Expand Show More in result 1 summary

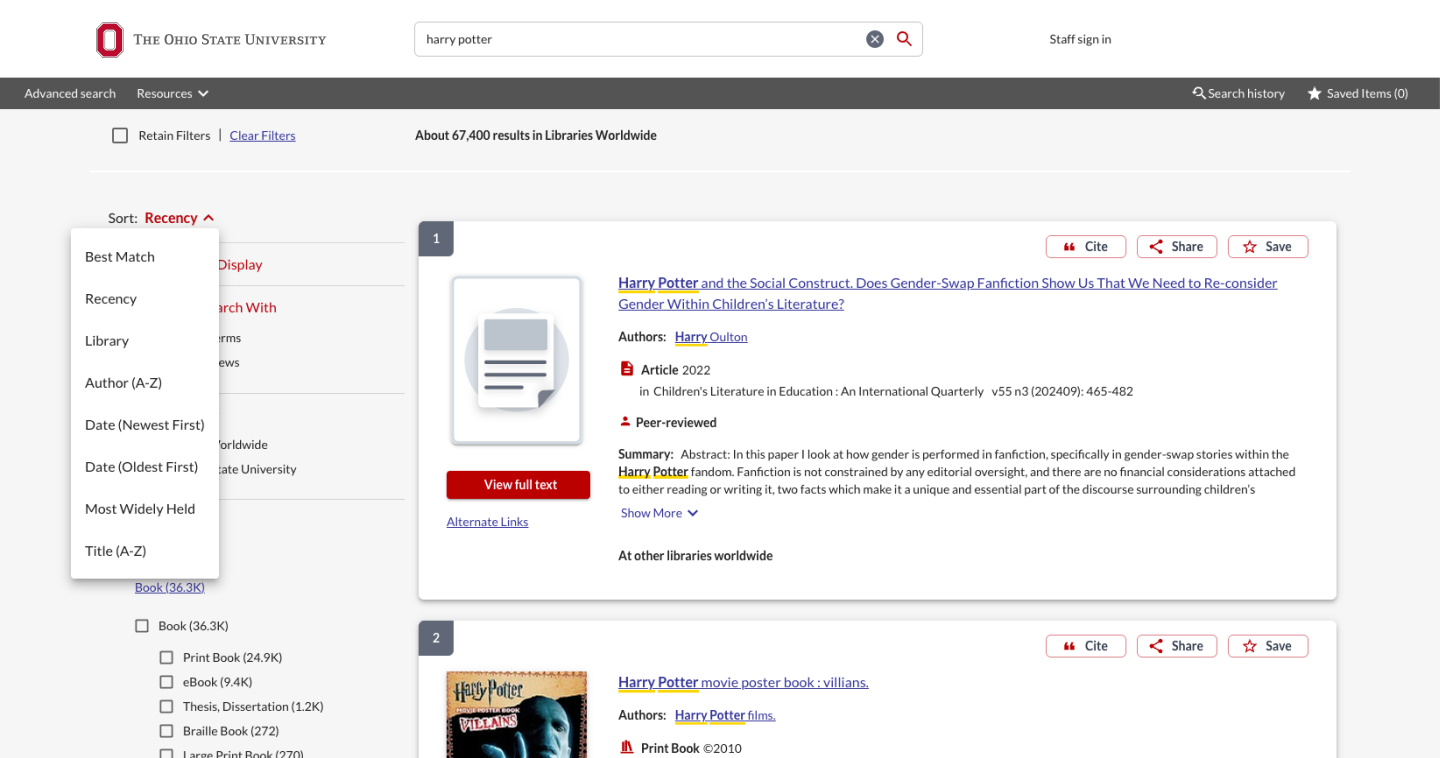(x=660, y=513)
